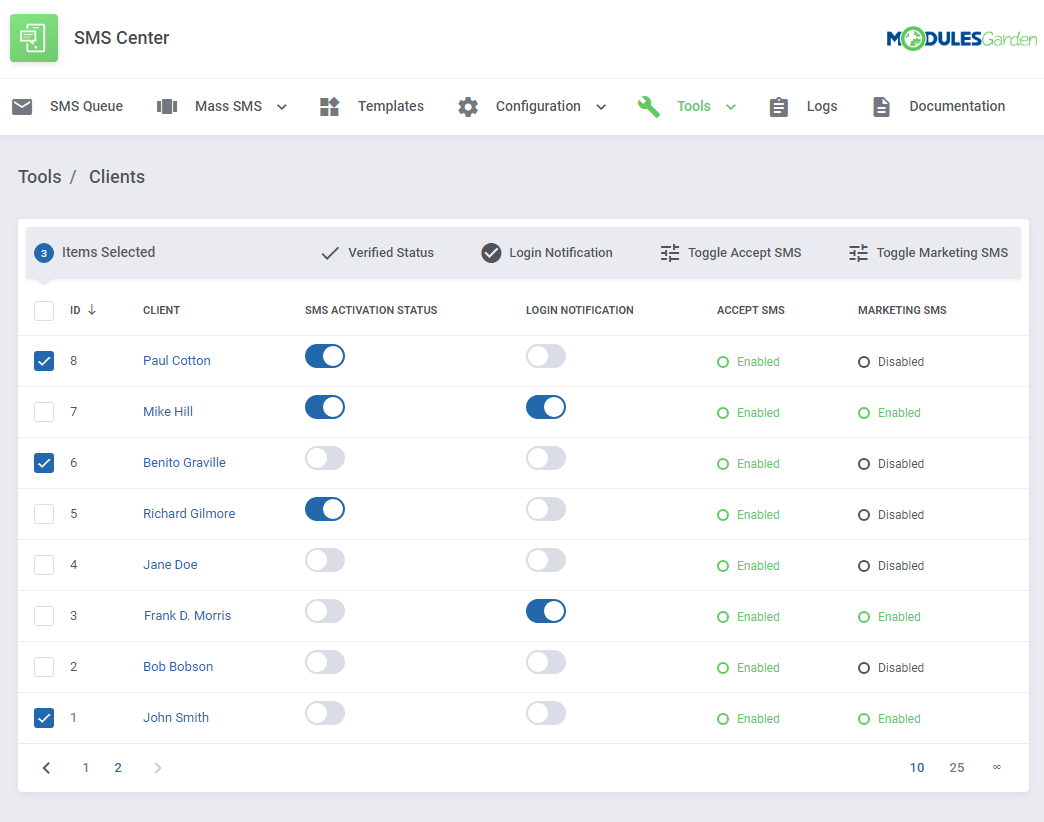Viewport: 1044px width, 822px height.
Task: Click the Templates widgets icon
Action: pyautogui.click(x=330, y=106)
